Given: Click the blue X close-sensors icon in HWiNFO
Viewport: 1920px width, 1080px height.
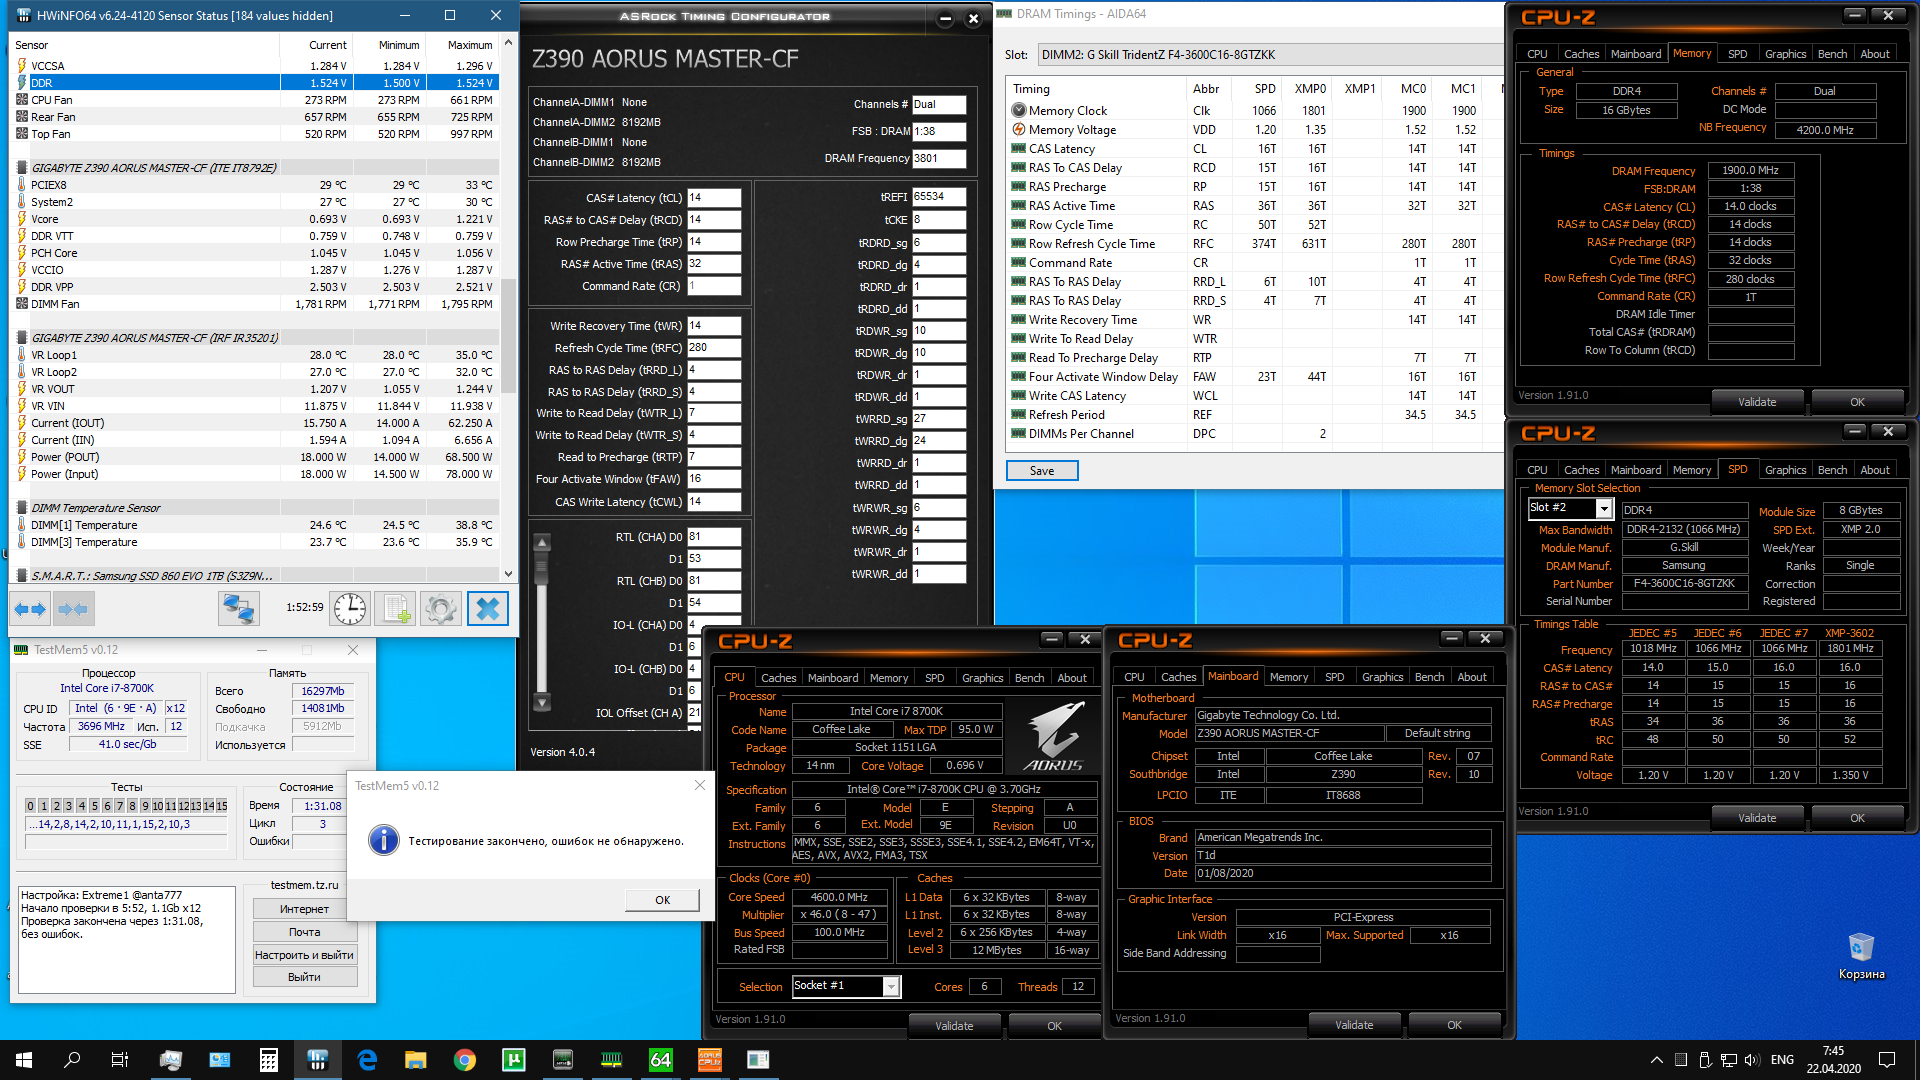Looking at the screenshot, I should click(x=488, y=608).
